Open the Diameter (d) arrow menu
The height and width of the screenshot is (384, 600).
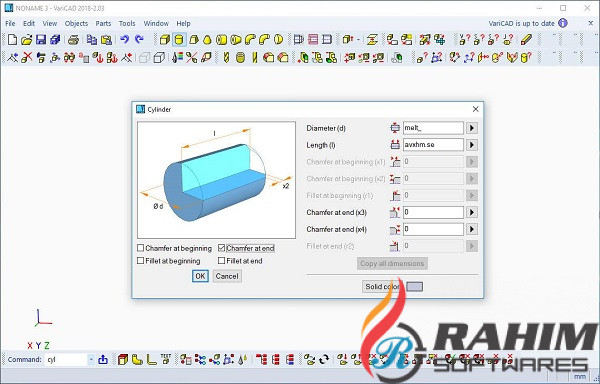coord(472,128)
